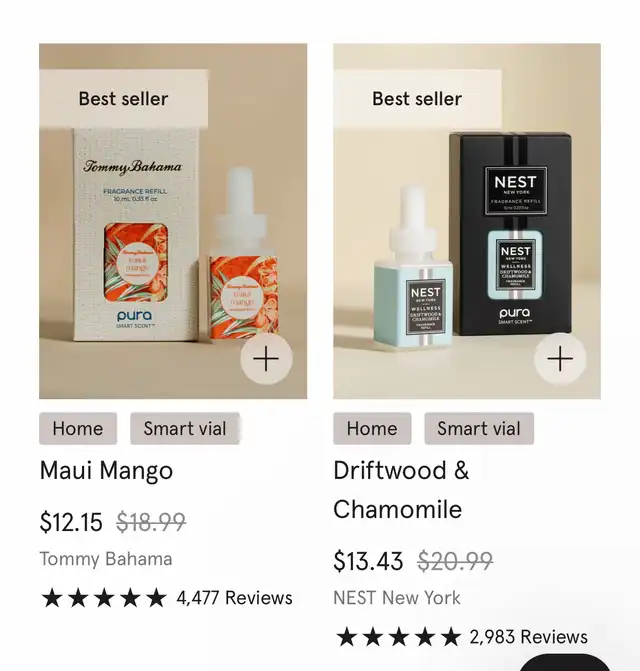The width and height of the screenshot is (640, 671).
Task: Open the Maui Mango product image
Action: [x=173, y=221]
